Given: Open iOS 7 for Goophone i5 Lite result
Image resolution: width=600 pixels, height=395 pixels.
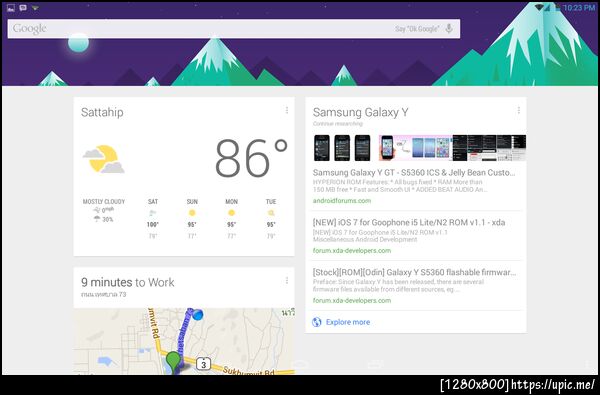Looking at the screenshot, I should pos(409,222).
